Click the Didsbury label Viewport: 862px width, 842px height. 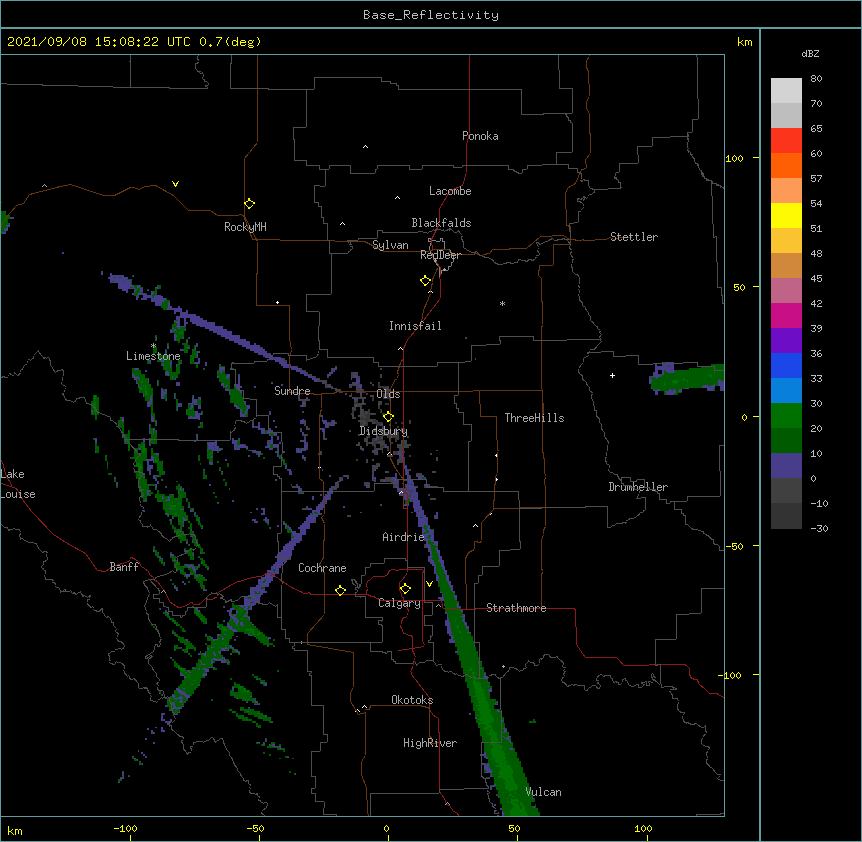(383, 431)
